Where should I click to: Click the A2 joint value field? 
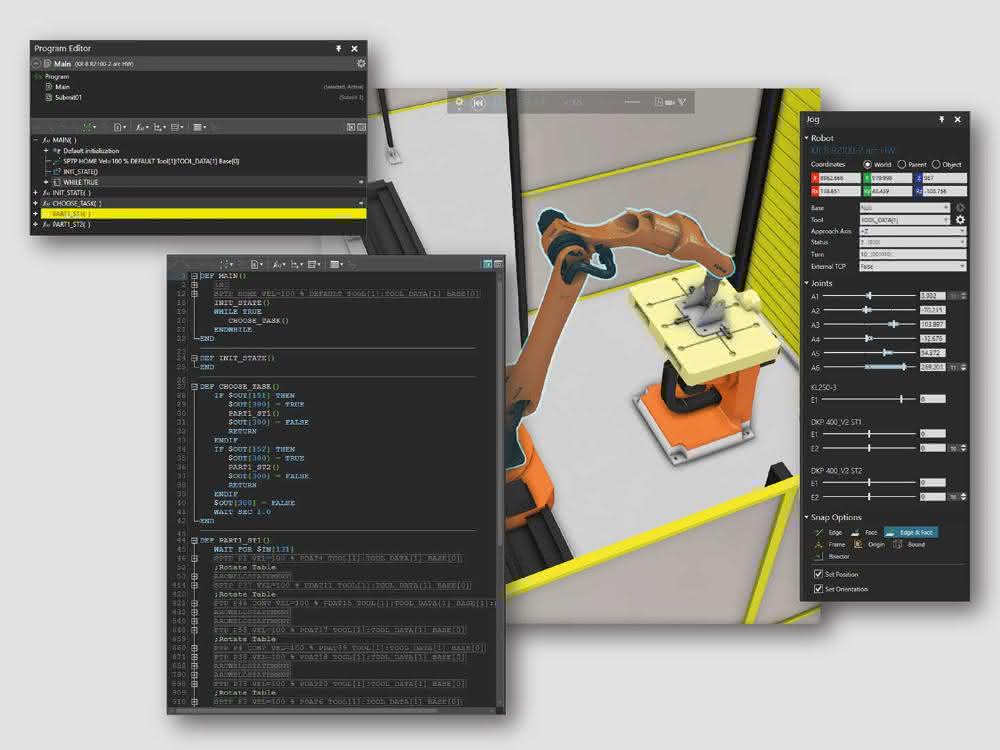(932, 311)
